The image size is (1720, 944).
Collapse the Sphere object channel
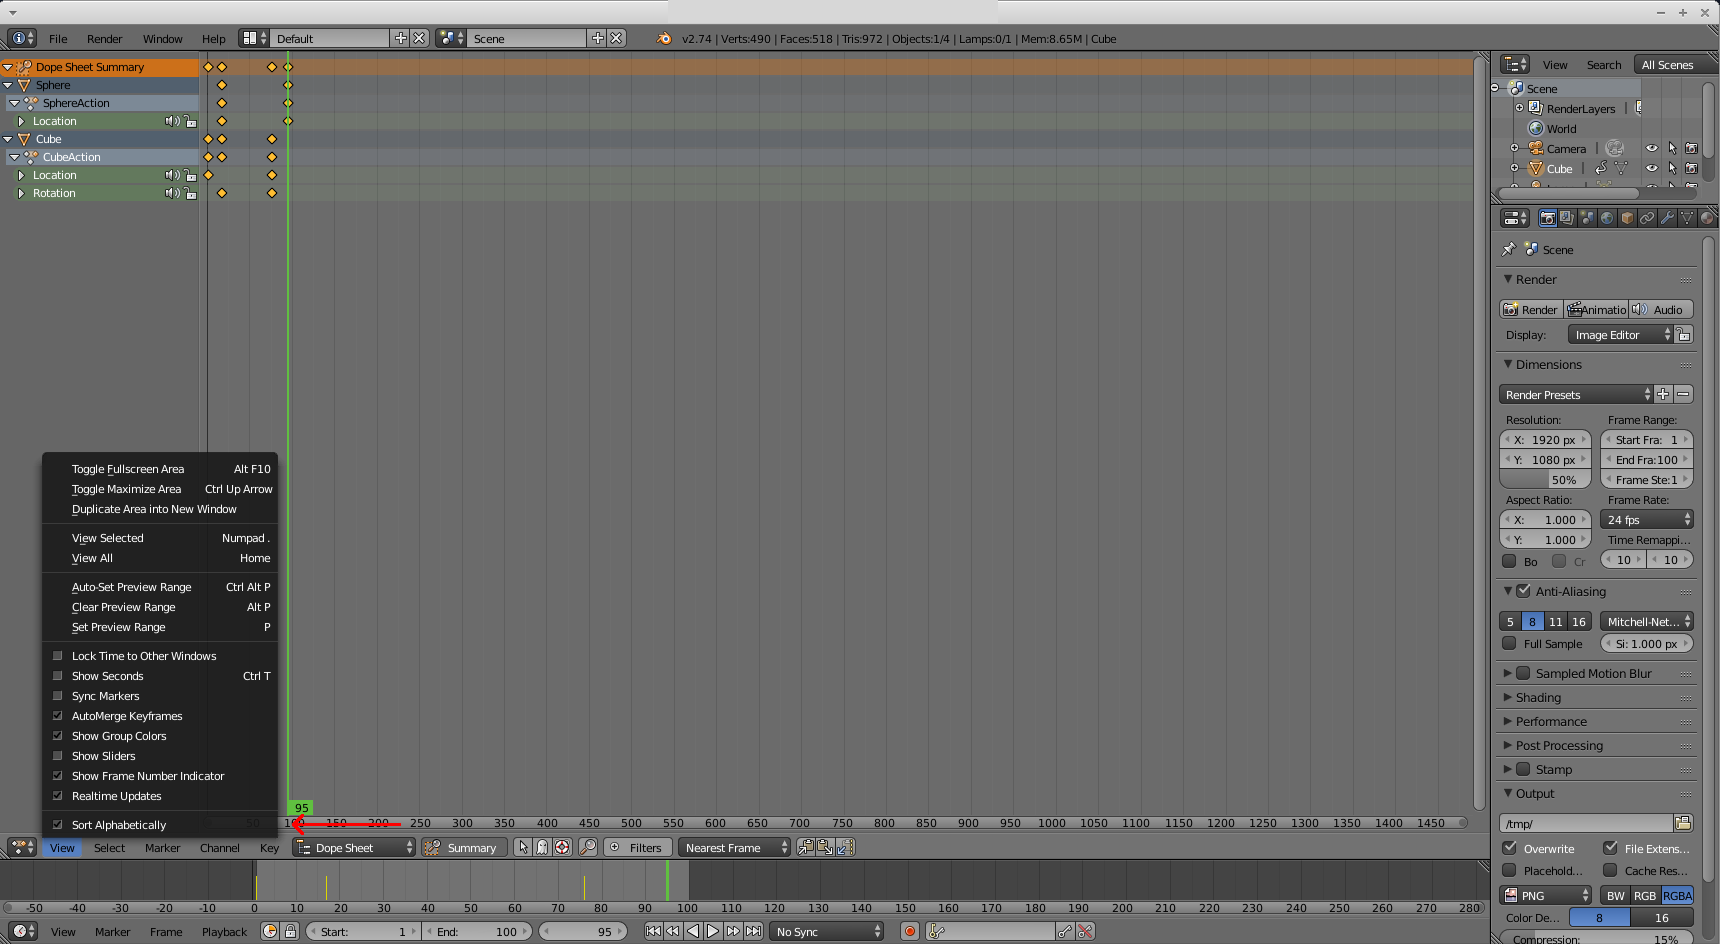click(x=8, y=85)
